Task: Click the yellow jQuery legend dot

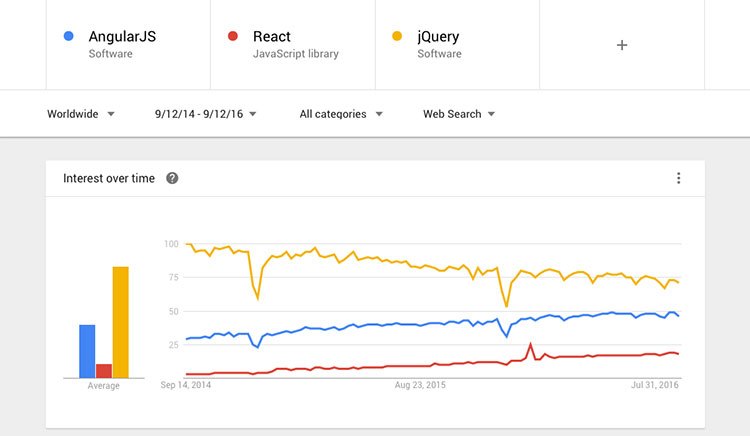Action: tap(397, 36)
